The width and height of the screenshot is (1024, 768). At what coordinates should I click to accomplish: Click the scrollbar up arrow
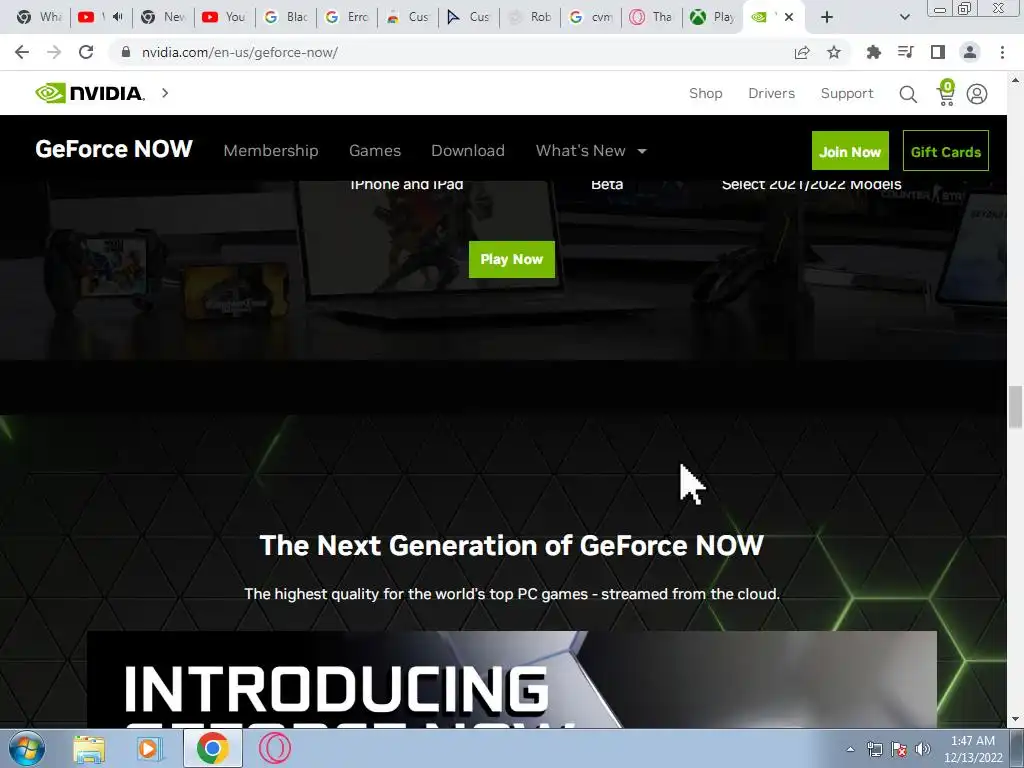[1015, 80]
